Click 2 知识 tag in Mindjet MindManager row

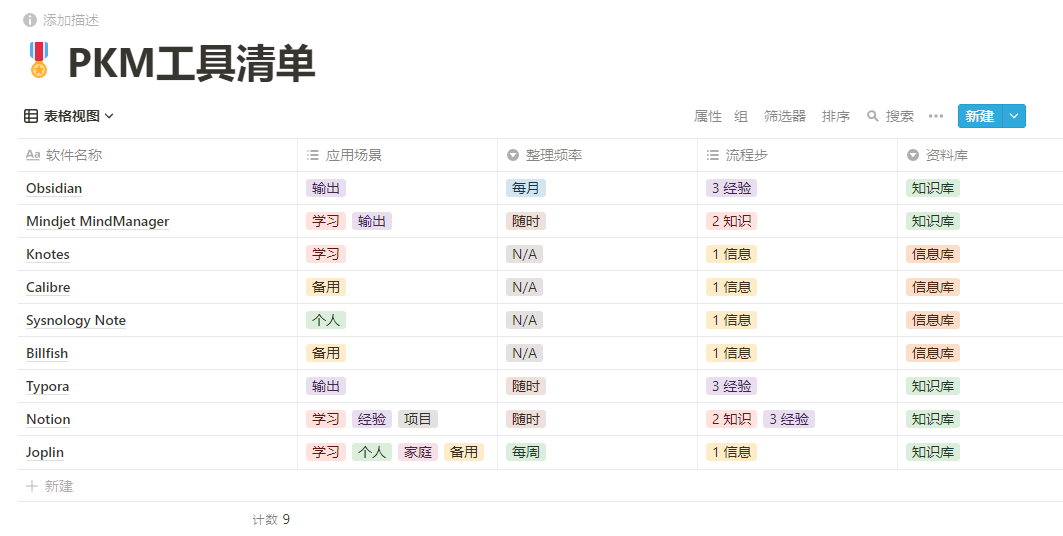(731, 221)
